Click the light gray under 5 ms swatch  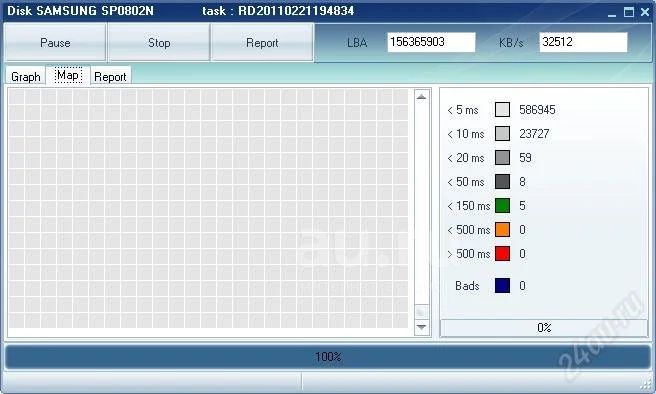pyautogui.click(x=502, y=110)
